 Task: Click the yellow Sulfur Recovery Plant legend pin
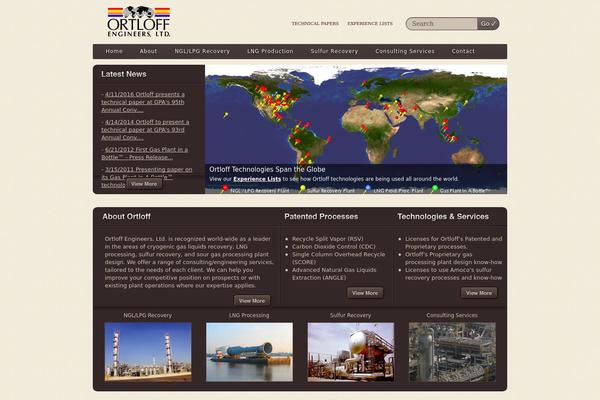(302, 189)
